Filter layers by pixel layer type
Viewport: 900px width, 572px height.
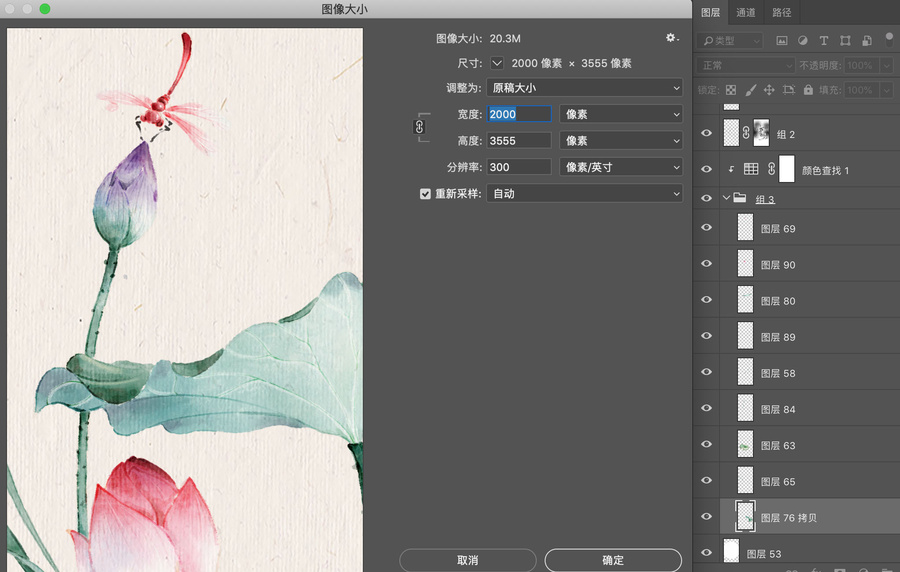(782, 41)
